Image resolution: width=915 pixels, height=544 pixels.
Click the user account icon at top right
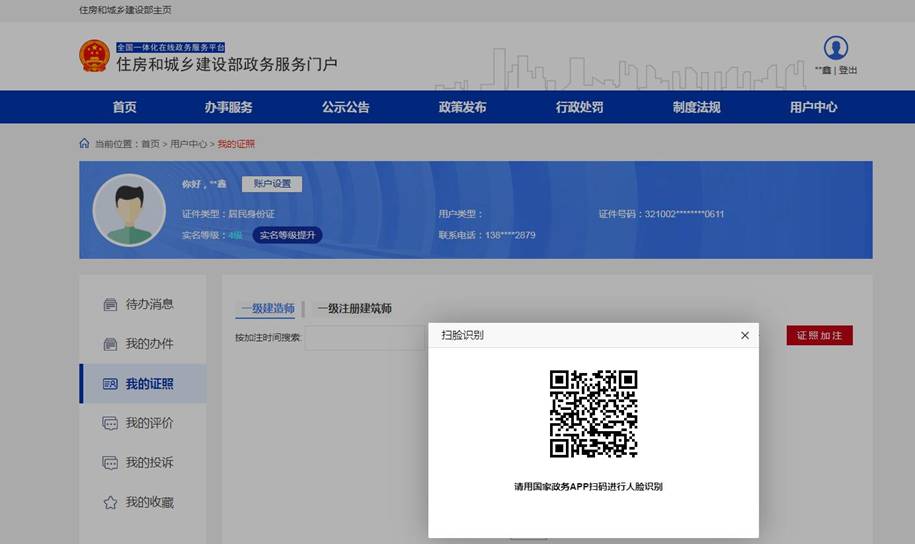(835, 48)
